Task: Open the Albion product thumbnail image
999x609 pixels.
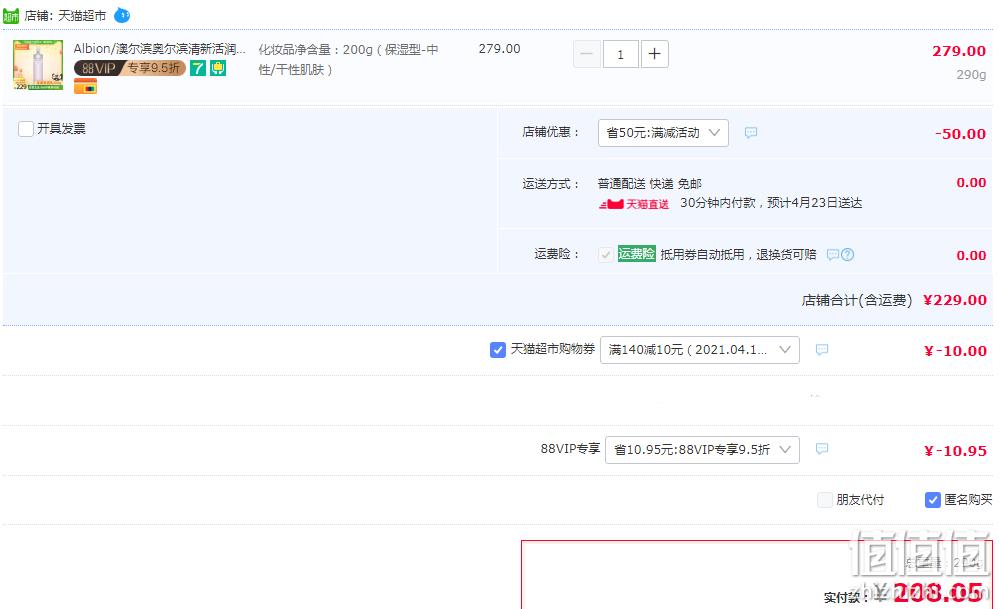Action: pyautogui.click(x=38, y=65)
